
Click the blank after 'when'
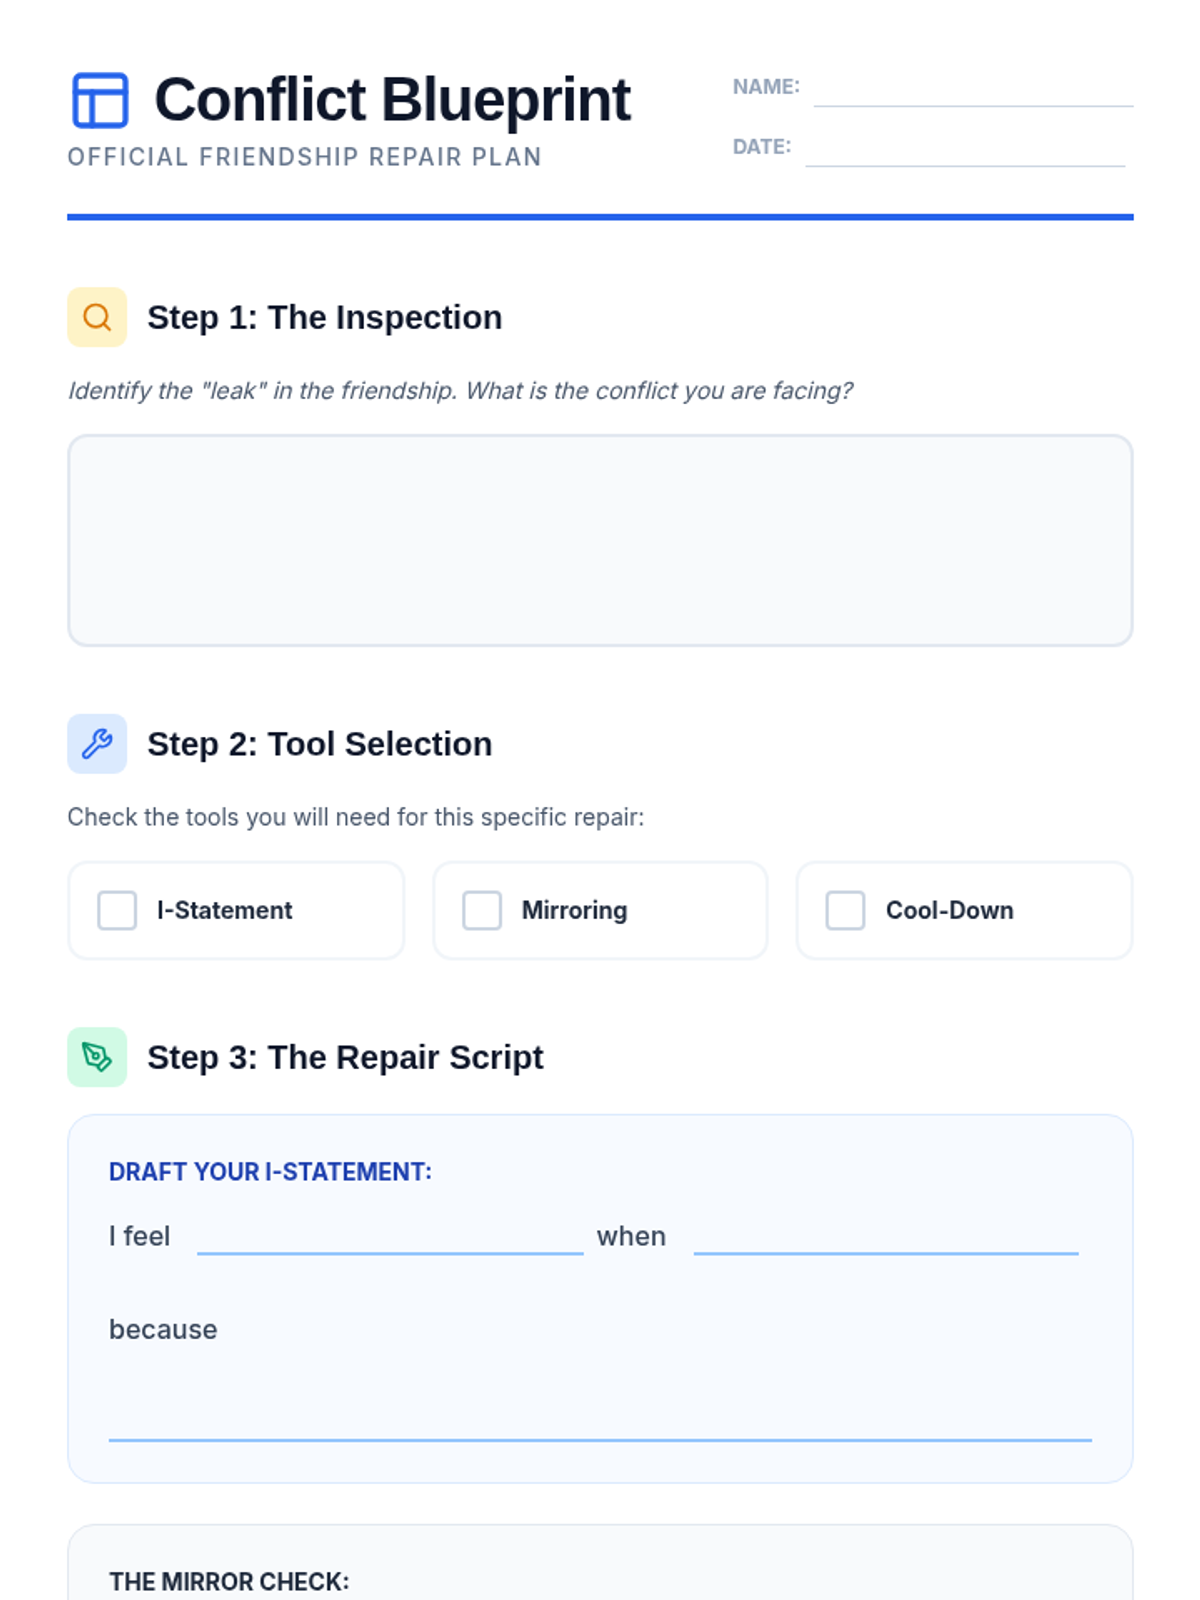pos(886,1236)
